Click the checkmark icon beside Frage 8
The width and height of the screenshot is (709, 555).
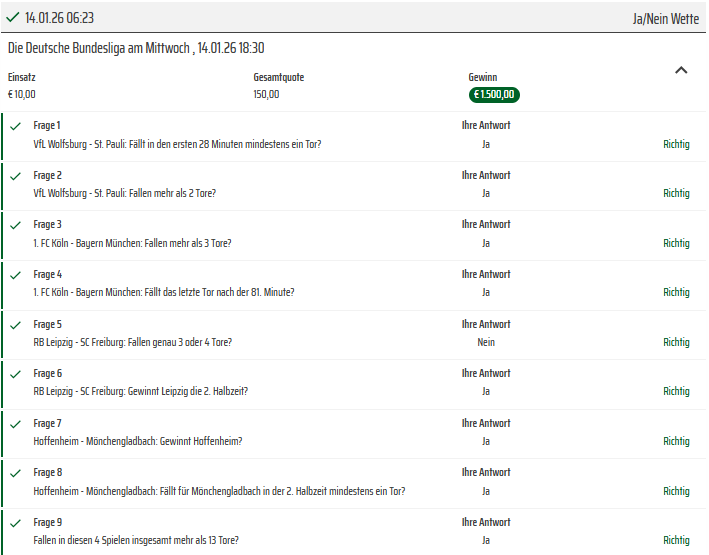(15, 473)
